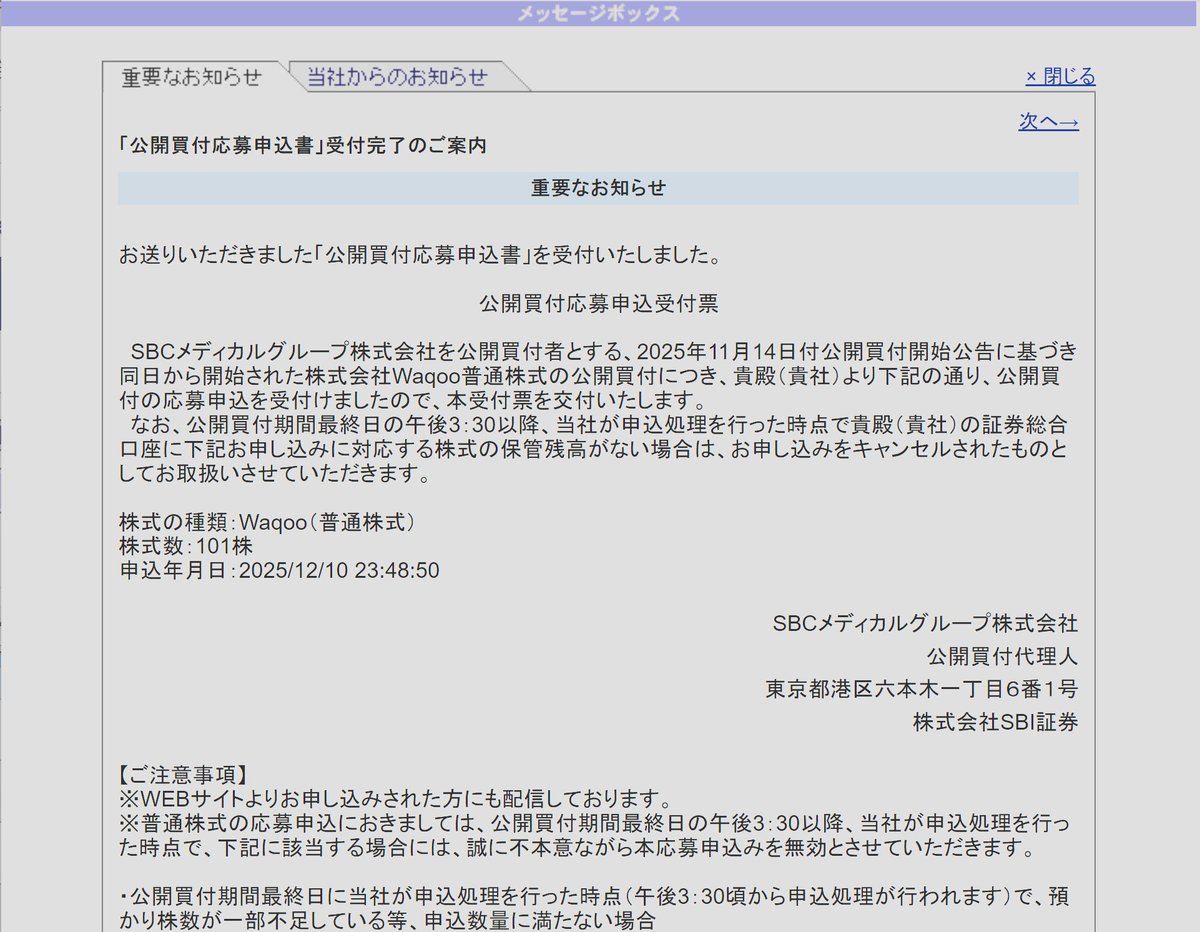Click the paragraph line starting なお、公開買付期間最終日の午後3:30以降
This screenshot has width=1200, height=932.
(598, 427)
